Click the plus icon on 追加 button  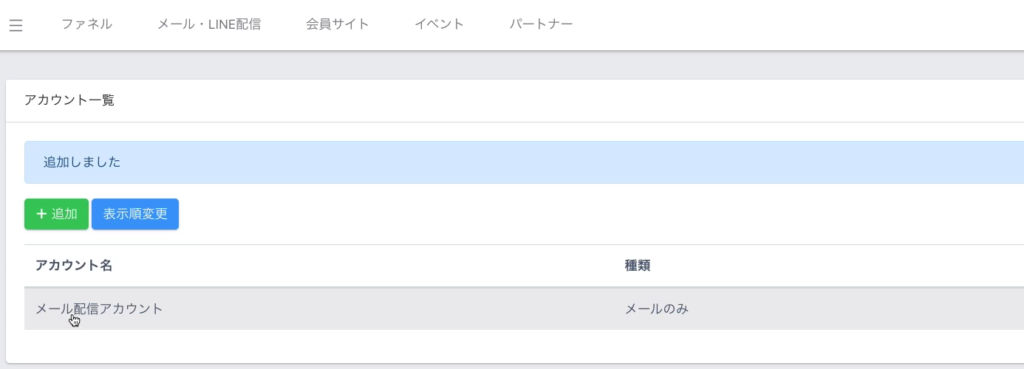coord(41,214)
